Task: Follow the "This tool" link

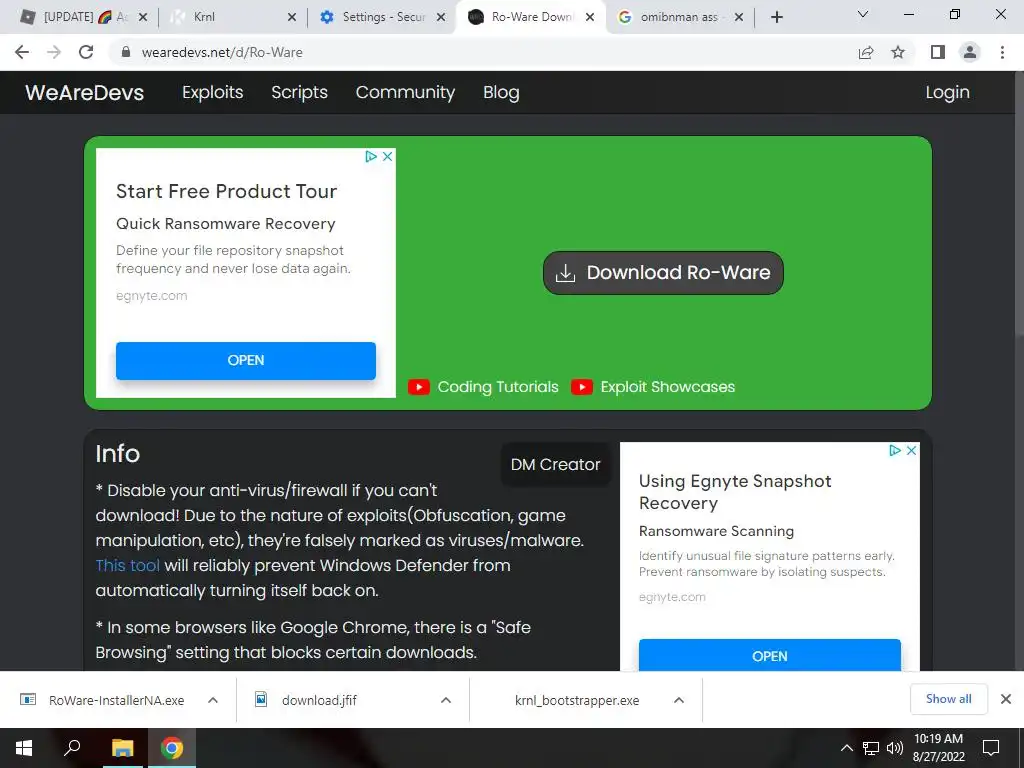Action: [127, 566]
